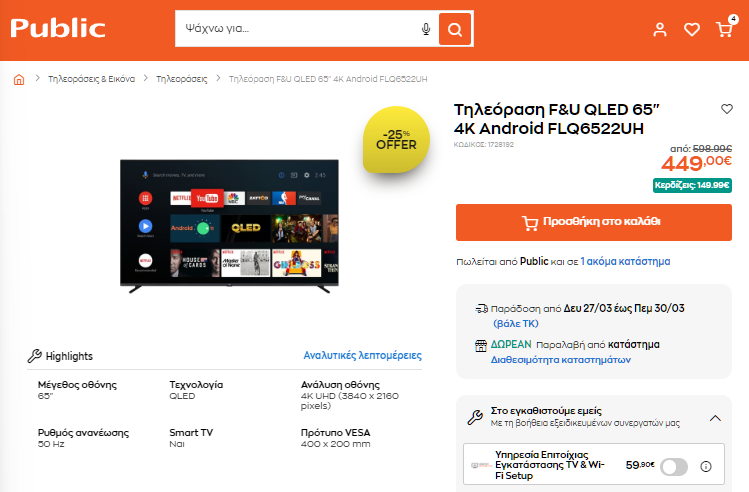Click info icon for wall installation service

[x=706, y=467]
